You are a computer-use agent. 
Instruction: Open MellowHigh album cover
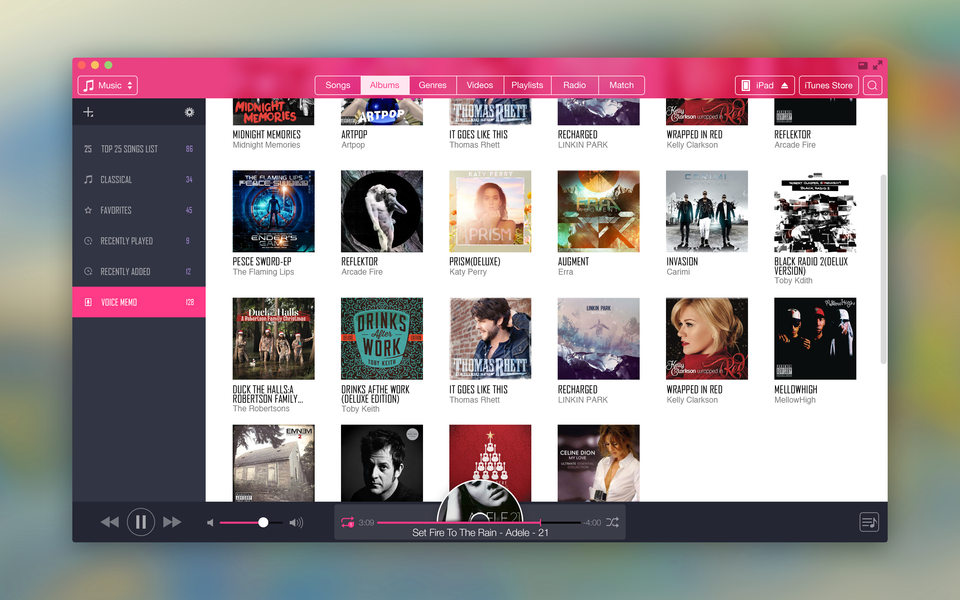[816, 339]
